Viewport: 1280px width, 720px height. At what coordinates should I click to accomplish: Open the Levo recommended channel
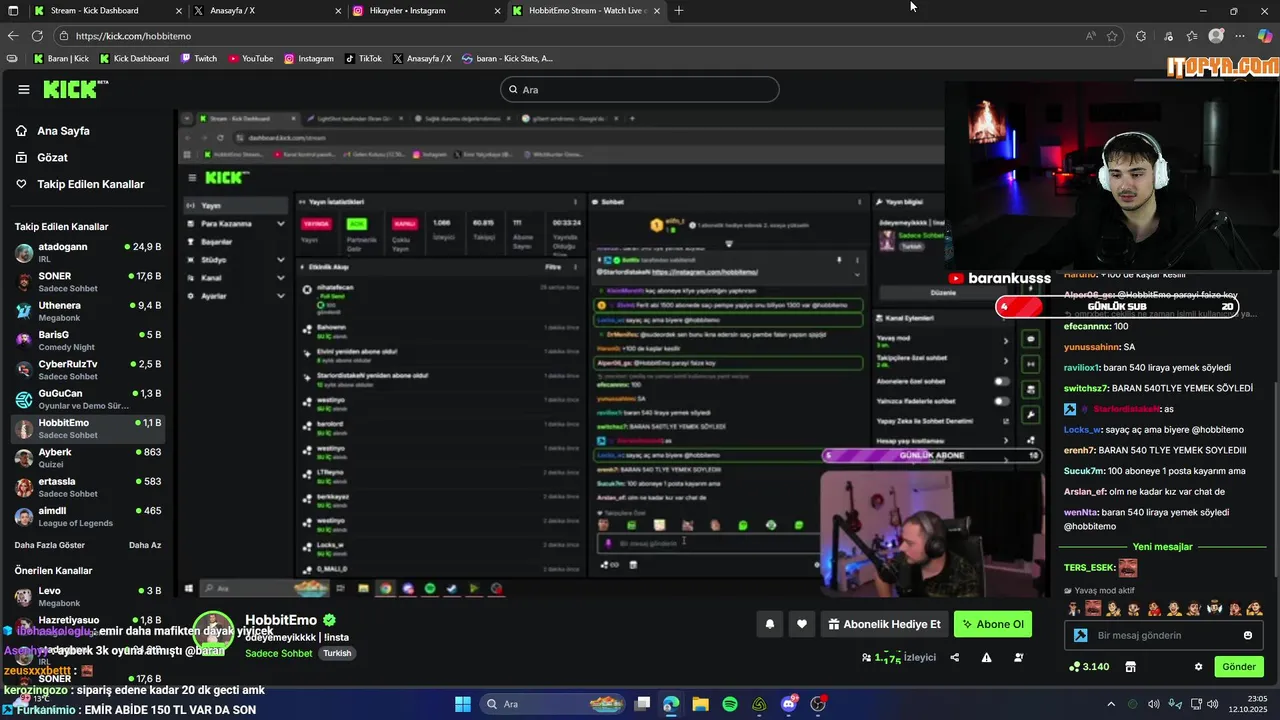click(88, 596)
